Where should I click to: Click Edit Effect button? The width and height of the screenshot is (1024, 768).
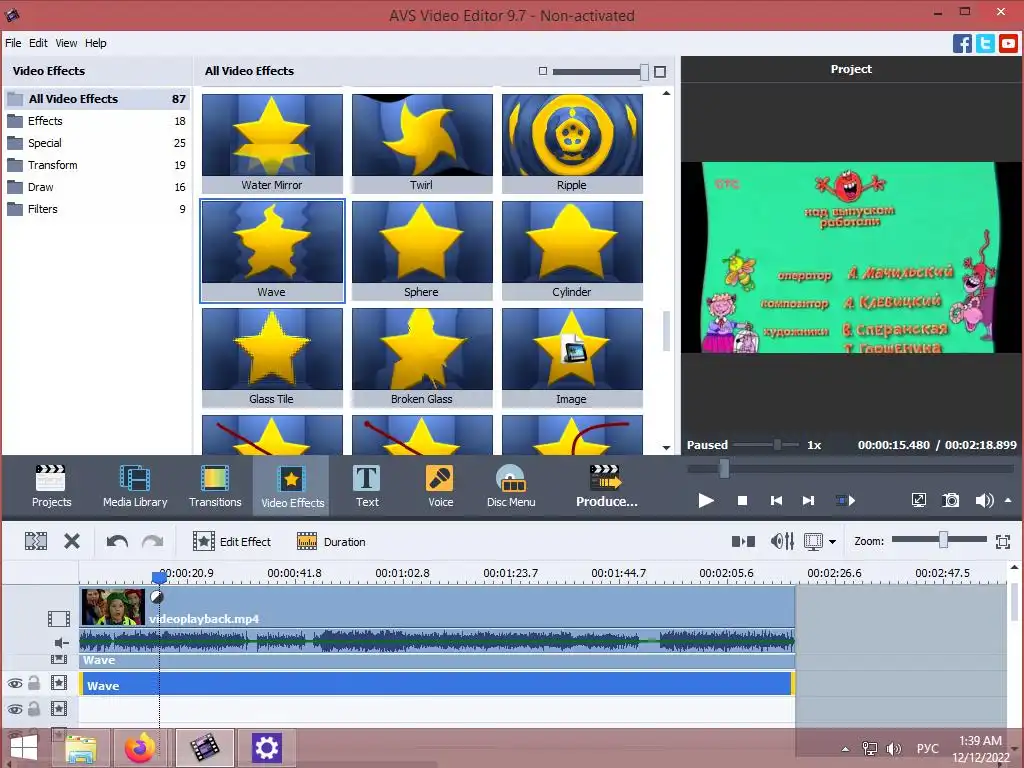(232, 541)
